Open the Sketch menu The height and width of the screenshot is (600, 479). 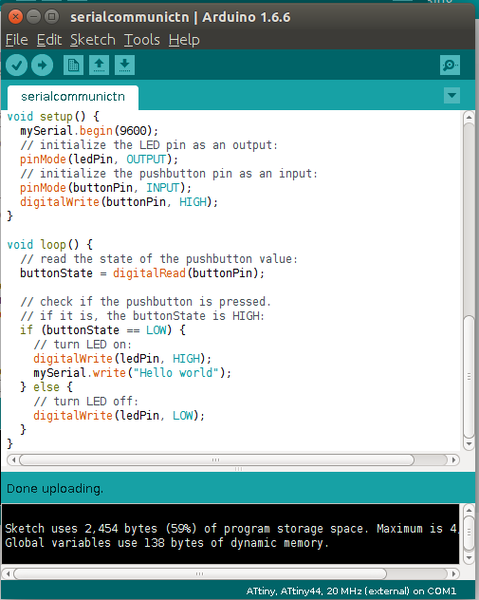click(x=93, y=40)
